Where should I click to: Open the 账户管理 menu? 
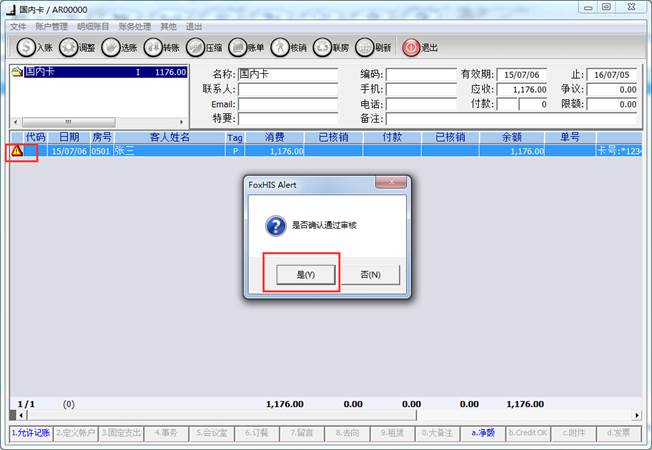point(52,26)
